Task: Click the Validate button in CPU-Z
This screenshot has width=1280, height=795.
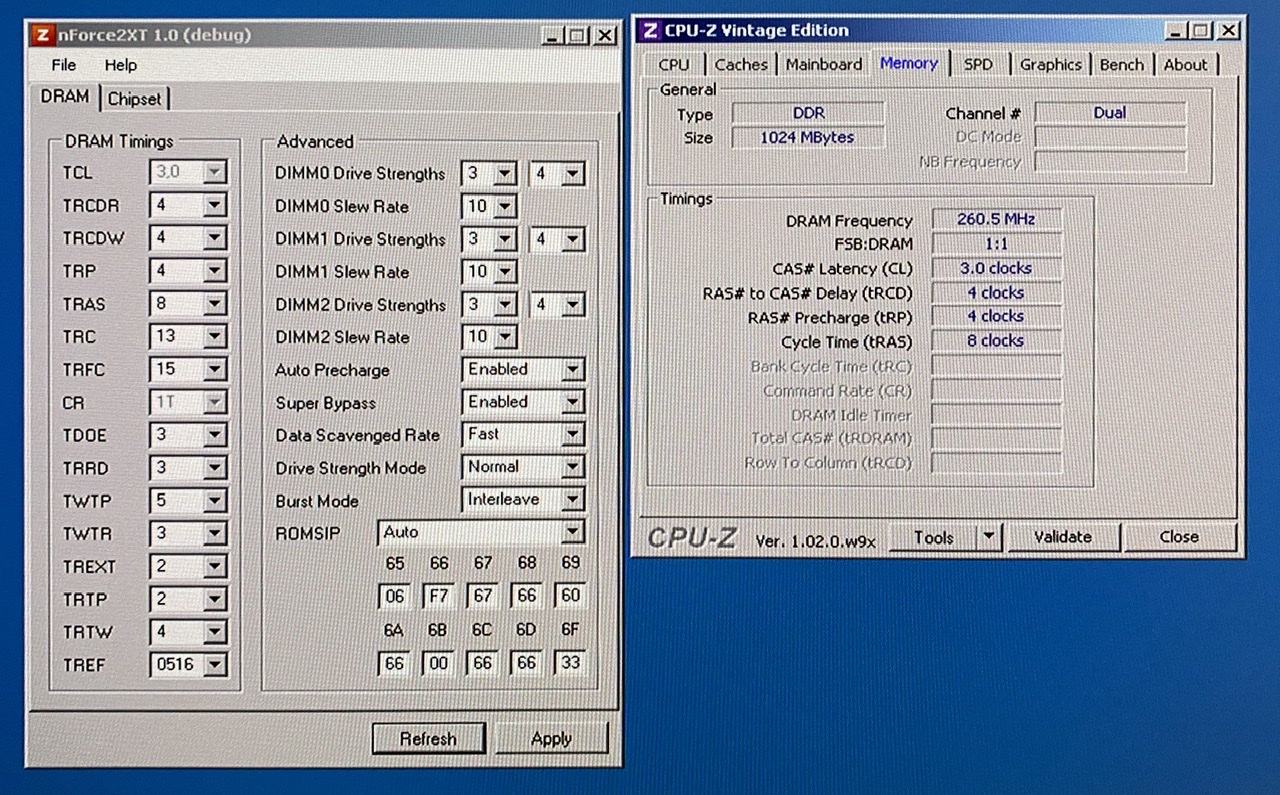Action: [x=1063, y=538]
